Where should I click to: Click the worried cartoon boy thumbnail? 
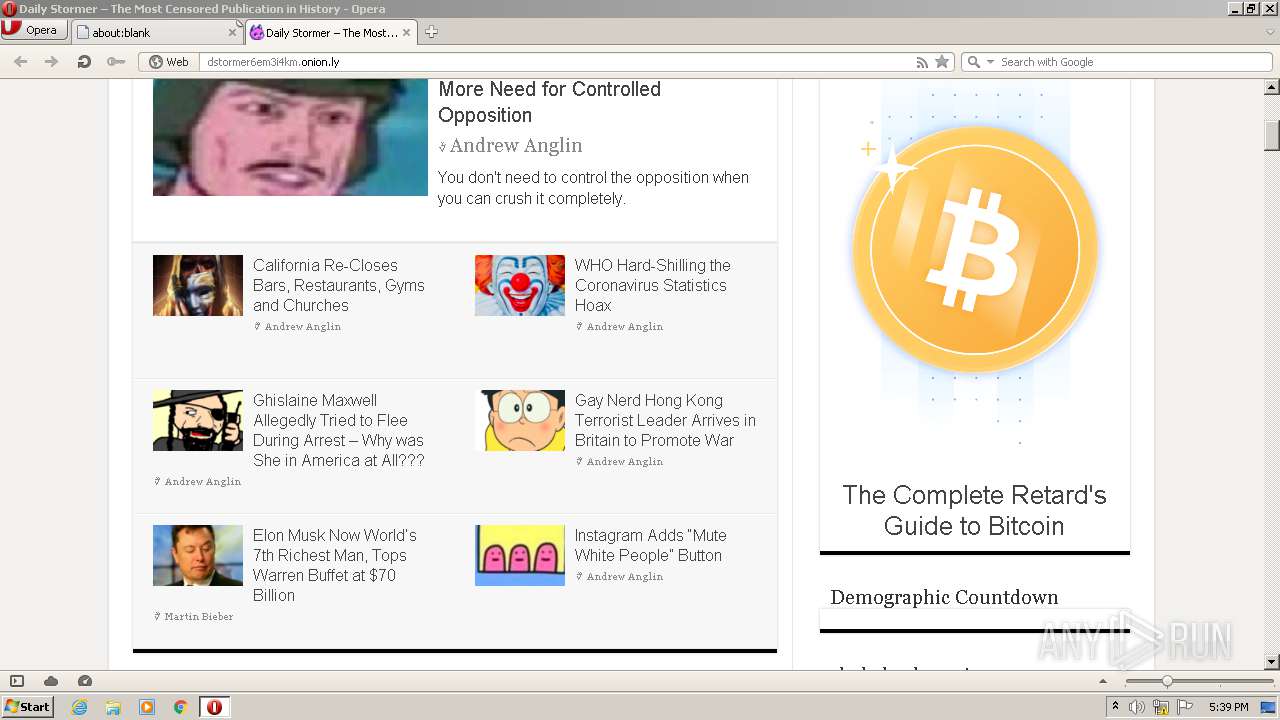point(520,420)
